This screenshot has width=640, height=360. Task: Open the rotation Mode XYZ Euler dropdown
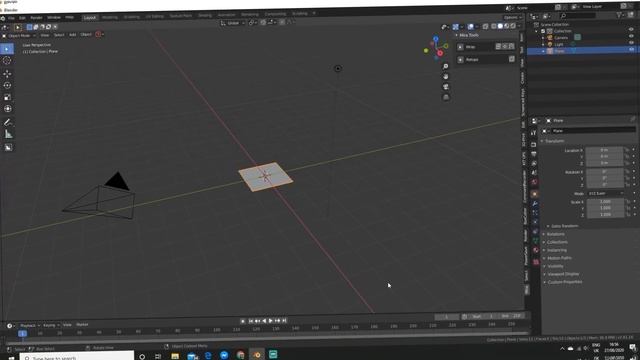(x=605, y=193)
